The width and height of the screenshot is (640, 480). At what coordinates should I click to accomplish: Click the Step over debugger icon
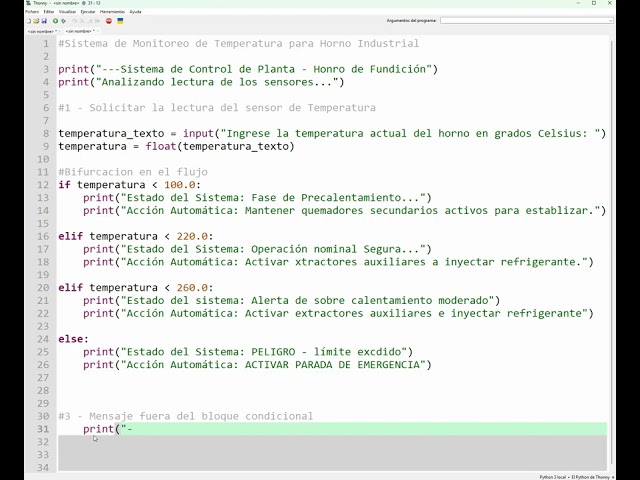point(74,21)
